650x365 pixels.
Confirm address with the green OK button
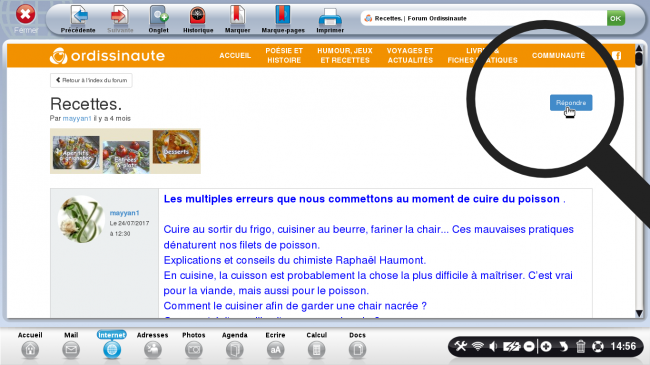616,18
